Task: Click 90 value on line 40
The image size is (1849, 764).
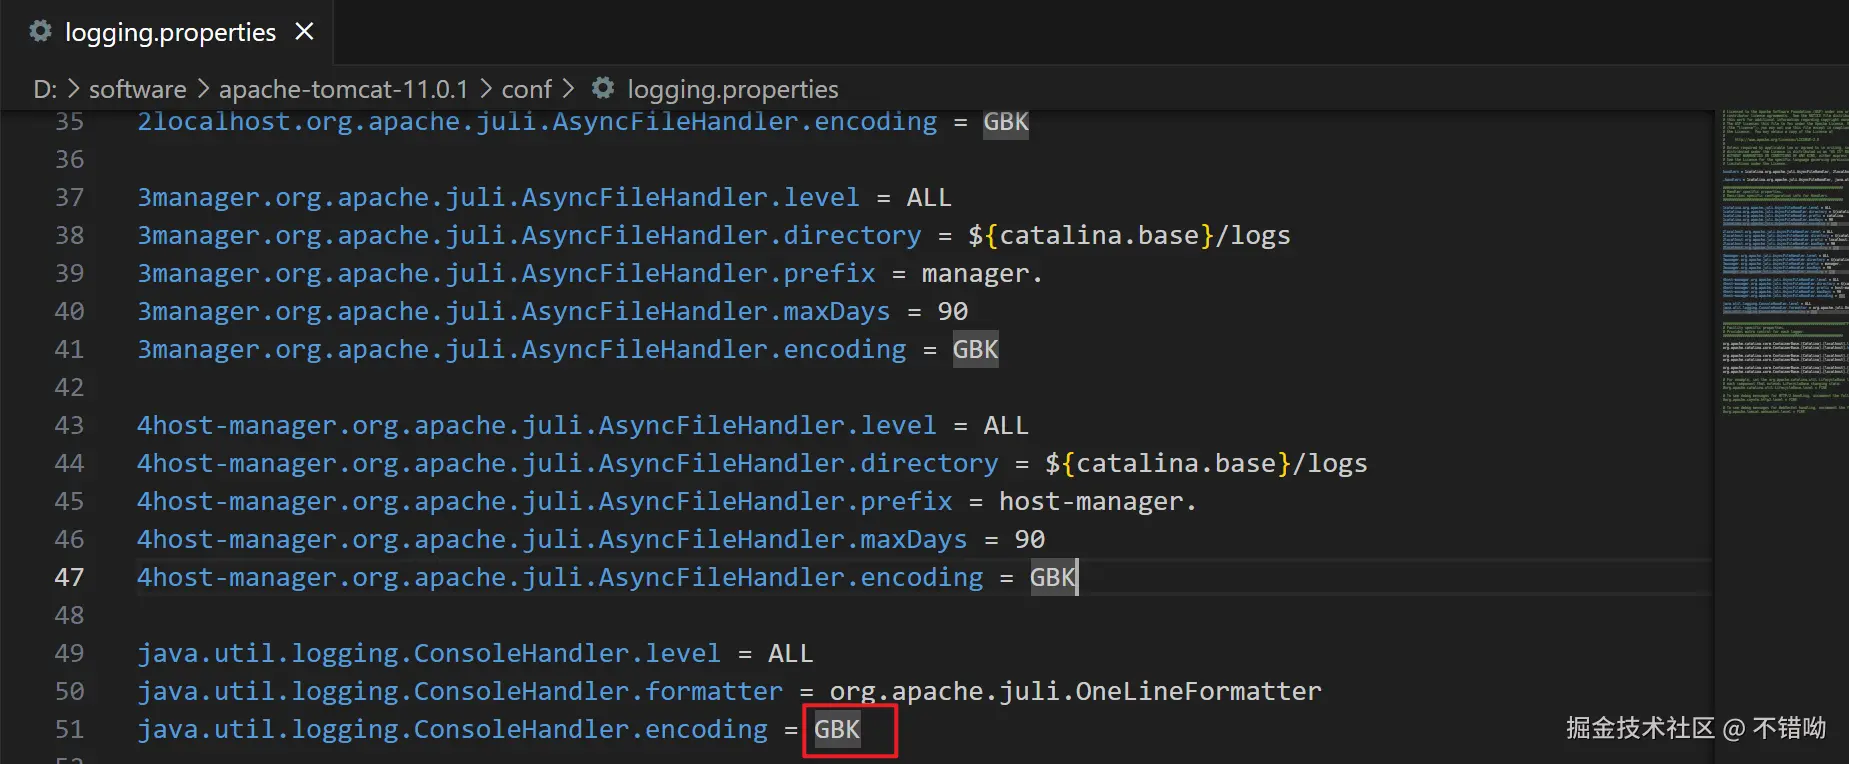Action: [x=953, y=311]
